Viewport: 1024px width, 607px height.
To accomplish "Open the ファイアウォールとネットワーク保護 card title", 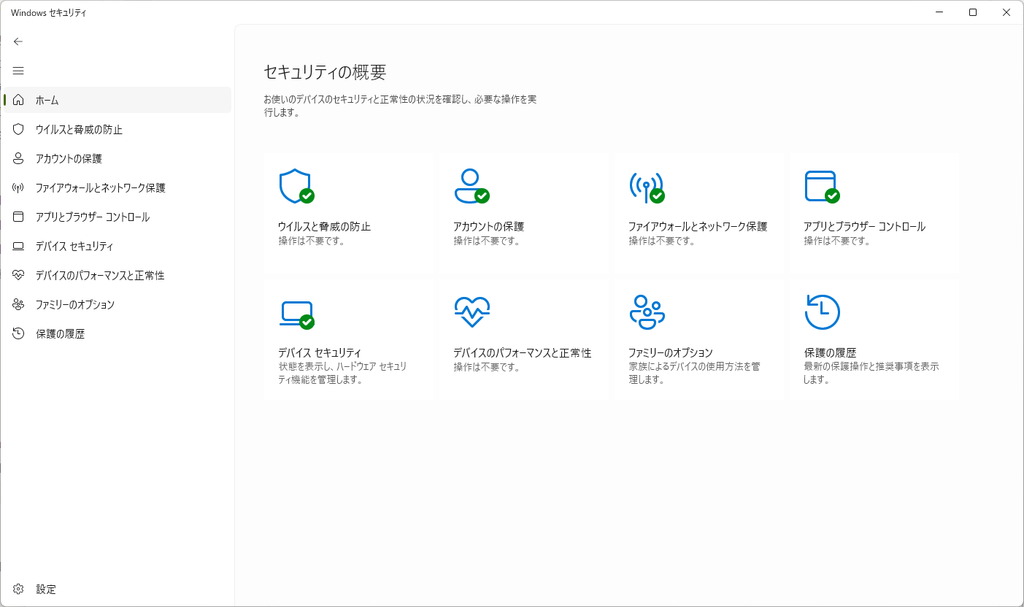I will pos(697,227).
